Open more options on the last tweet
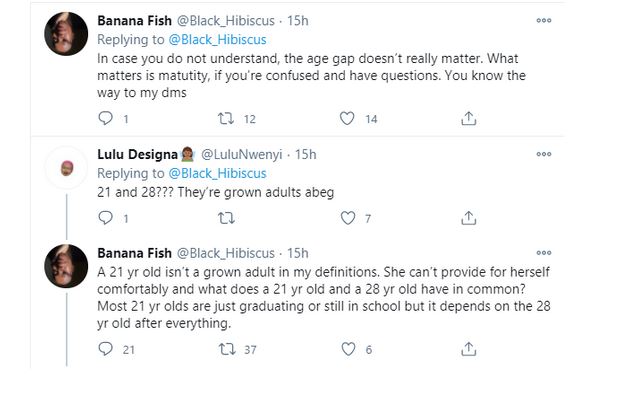This screenshot has width=643, height=409. point(543,252)
